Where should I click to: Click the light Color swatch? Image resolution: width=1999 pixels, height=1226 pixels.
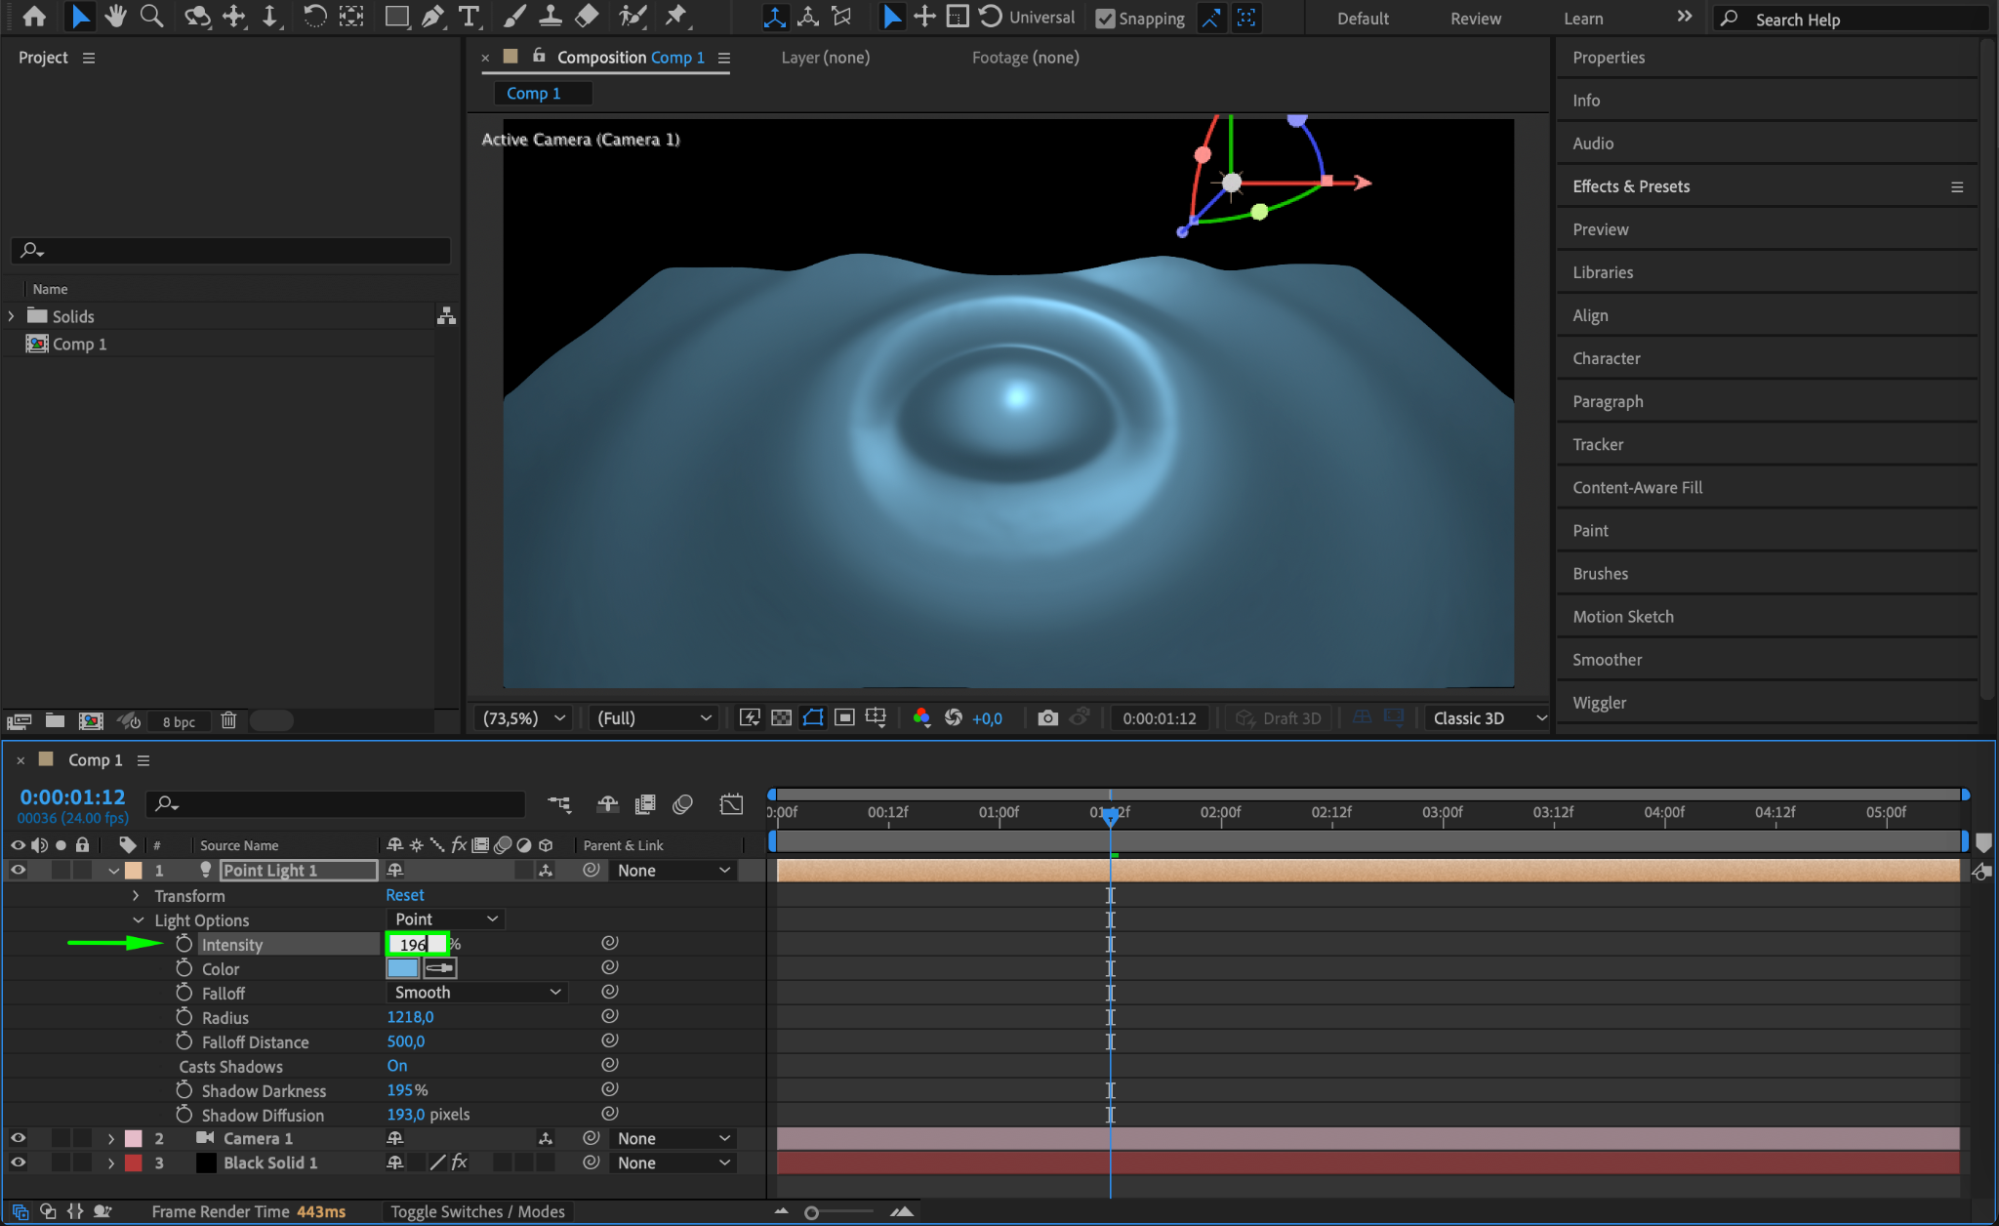[402, 968]
